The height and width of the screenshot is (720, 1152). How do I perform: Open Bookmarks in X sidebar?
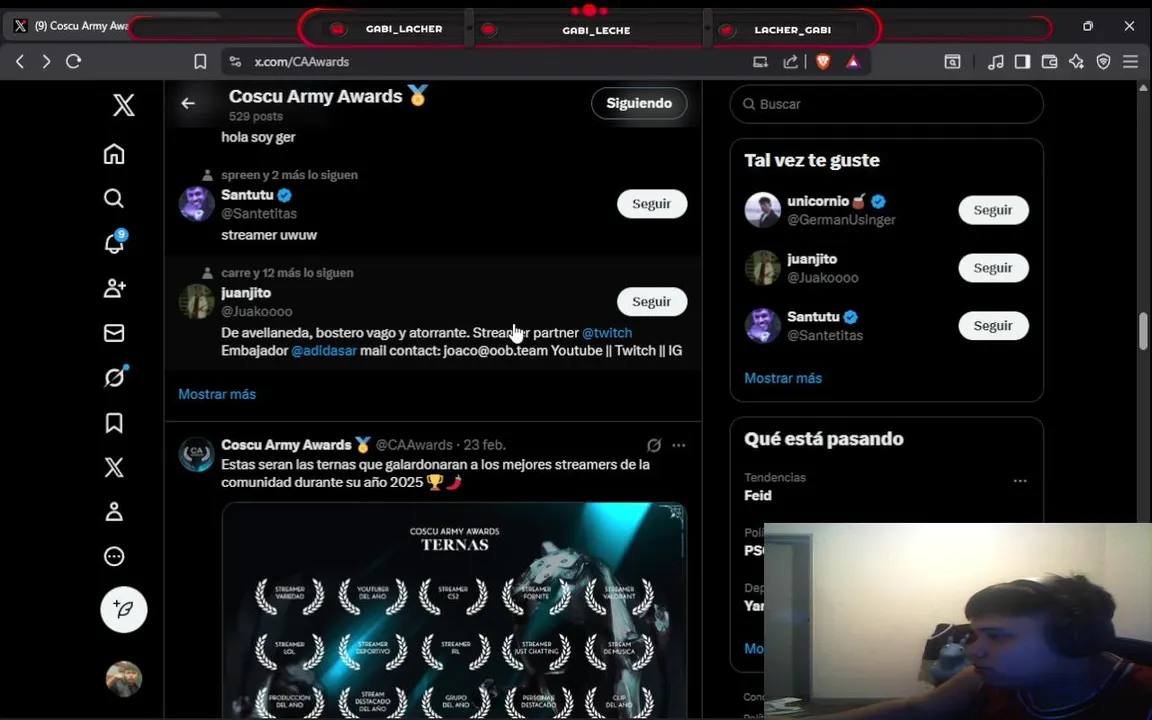(x=114, y=422)
